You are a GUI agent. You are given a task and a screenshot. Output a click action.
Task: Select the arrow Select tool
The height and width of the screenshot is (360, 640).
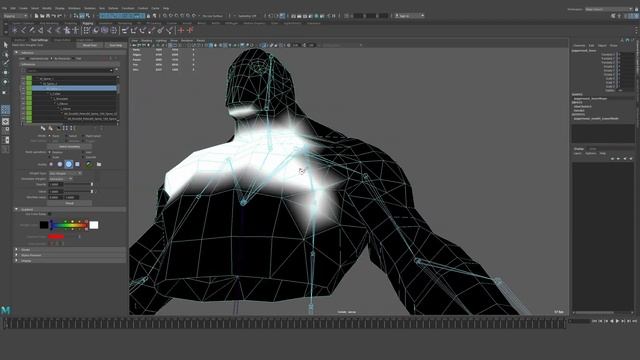tap(6, 45)
